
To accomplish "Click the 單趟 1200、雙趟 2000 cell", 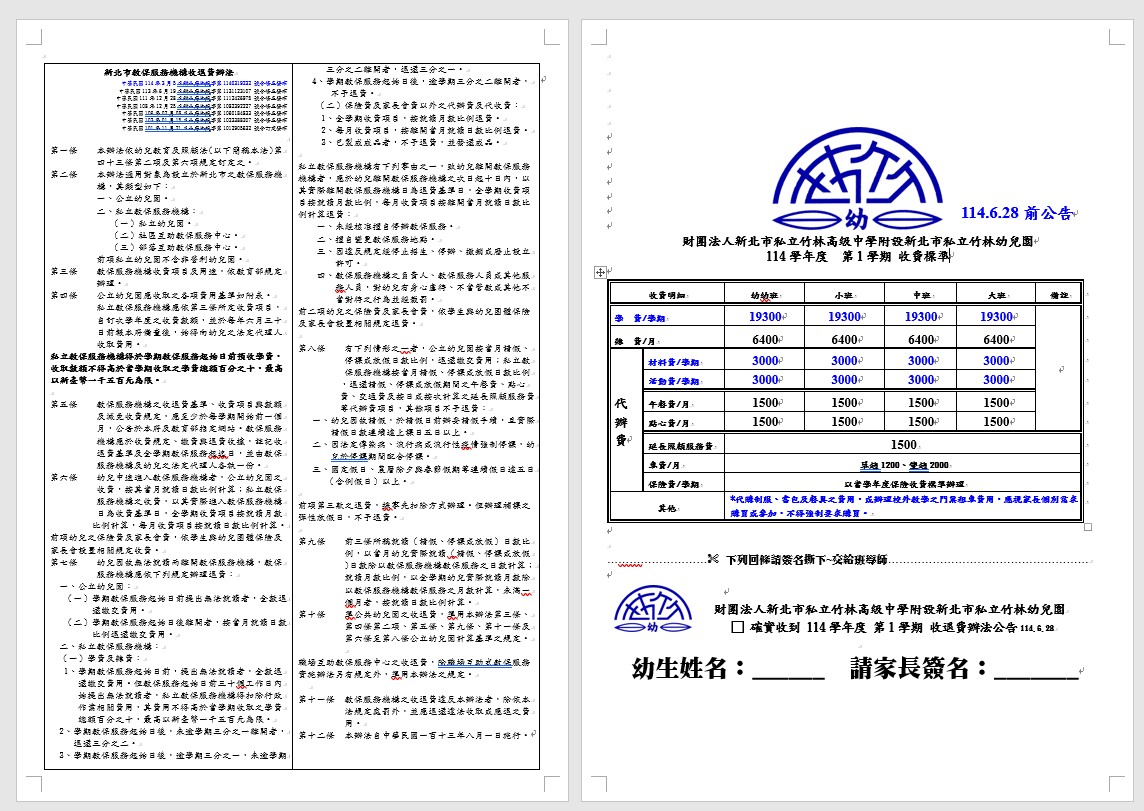I will click(x=905, y=465).
